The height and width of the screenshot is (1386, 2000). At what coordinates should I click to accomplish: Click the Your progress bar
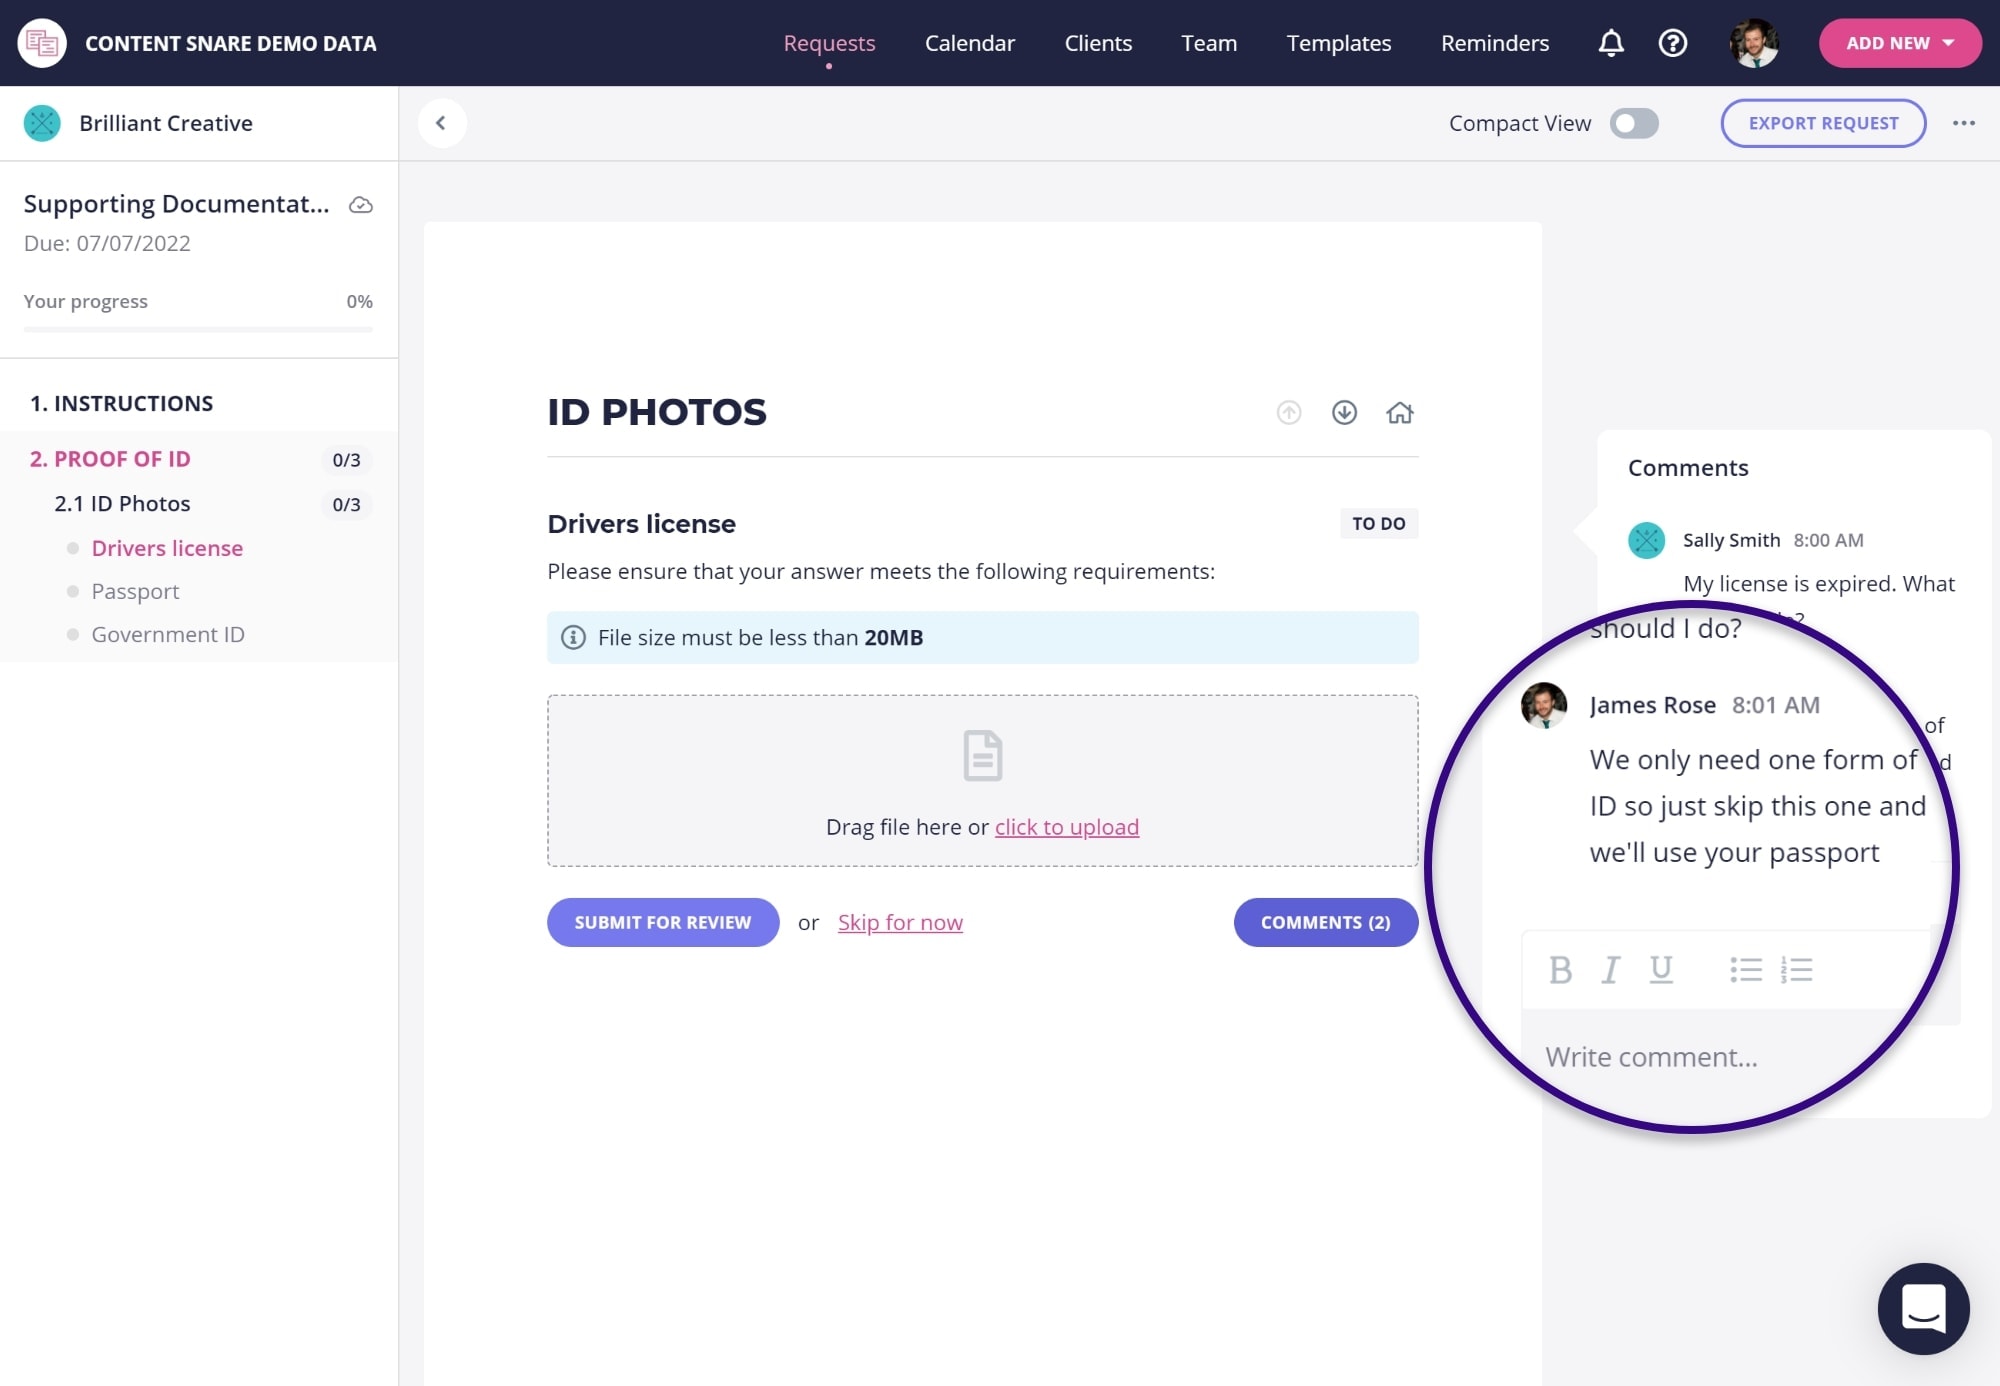click(x=198, y=328)
